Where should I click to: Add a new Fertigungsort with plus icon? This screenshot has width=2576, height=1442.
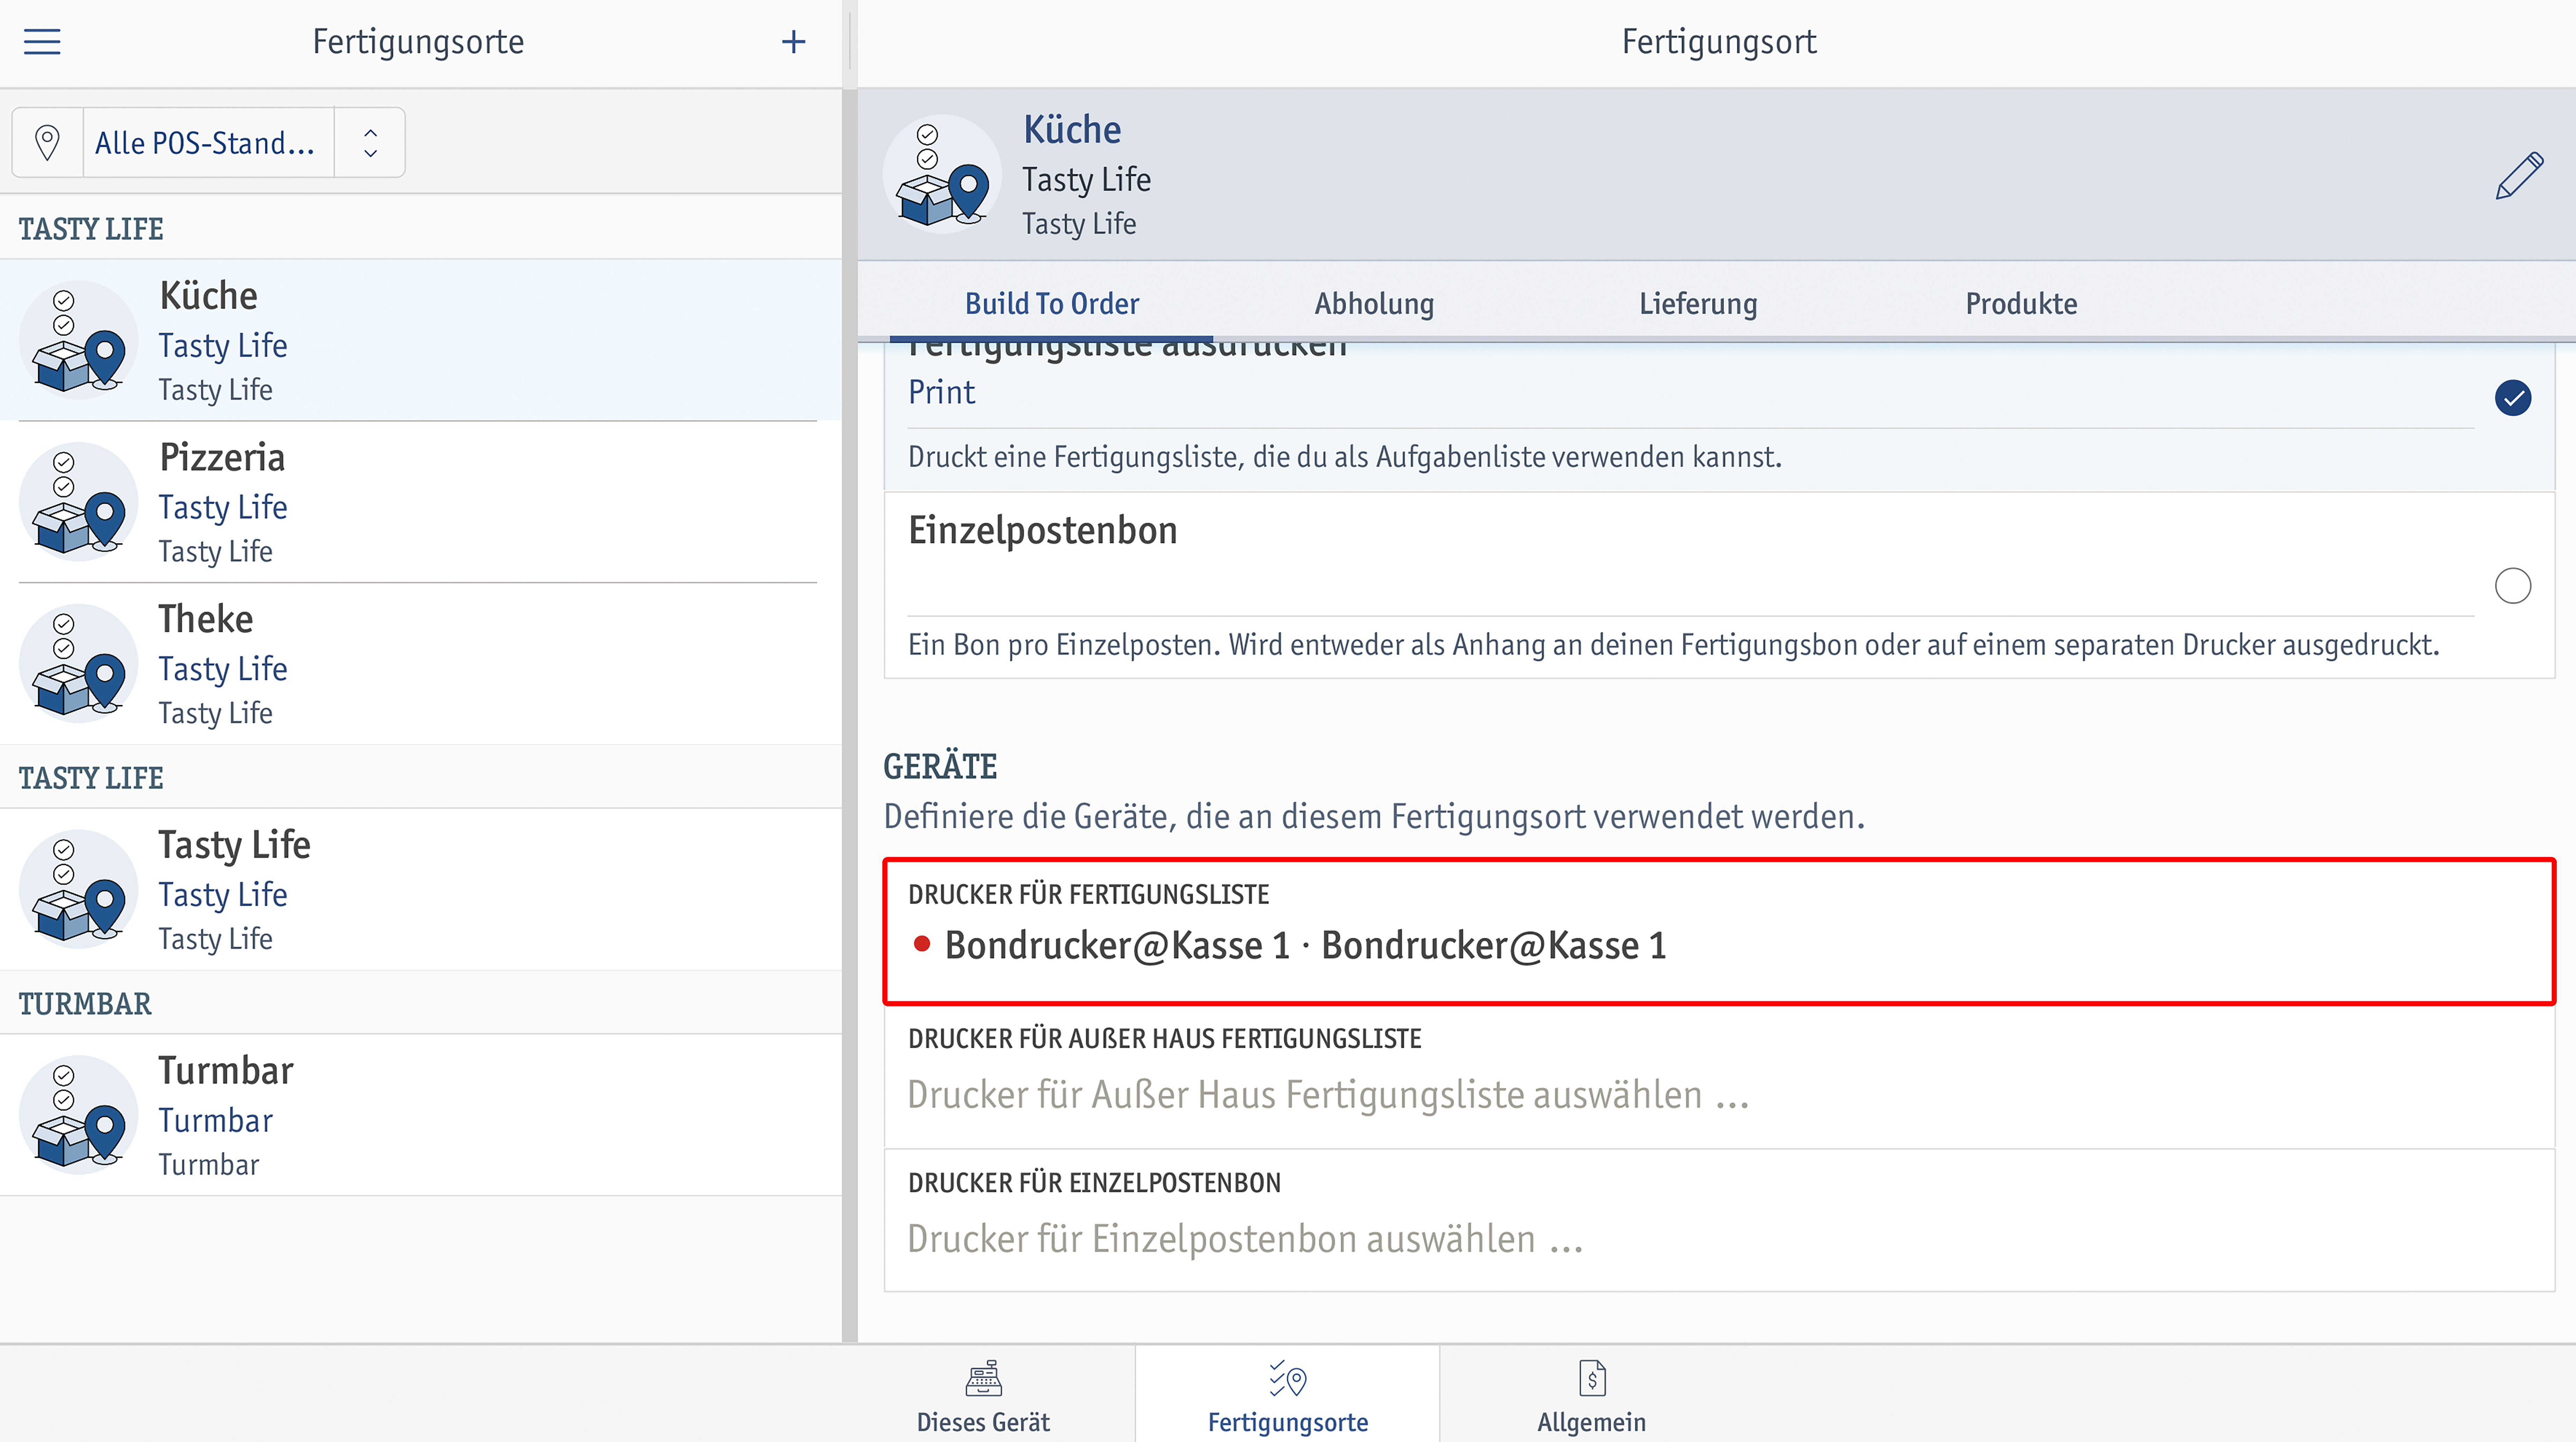pos(793,42)
